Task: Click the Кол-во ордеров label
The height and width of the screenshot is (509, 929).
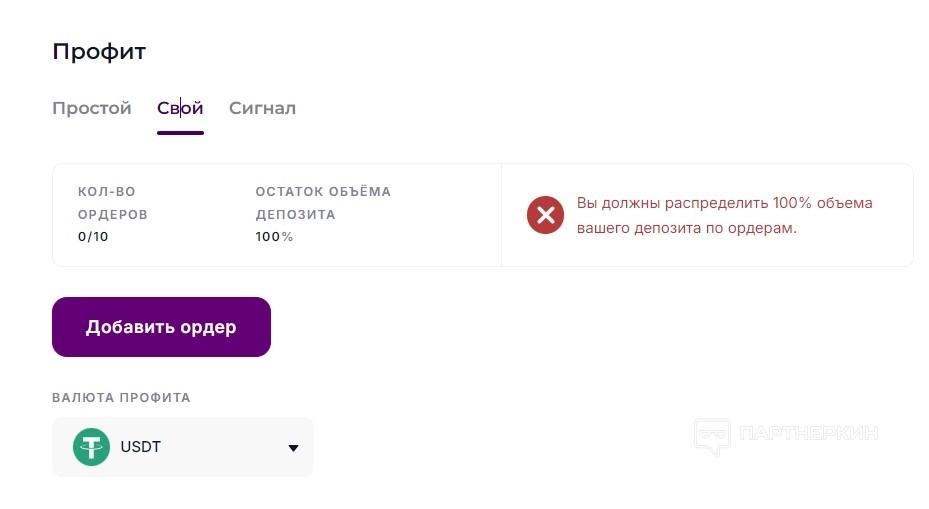Action: point(112,202)
